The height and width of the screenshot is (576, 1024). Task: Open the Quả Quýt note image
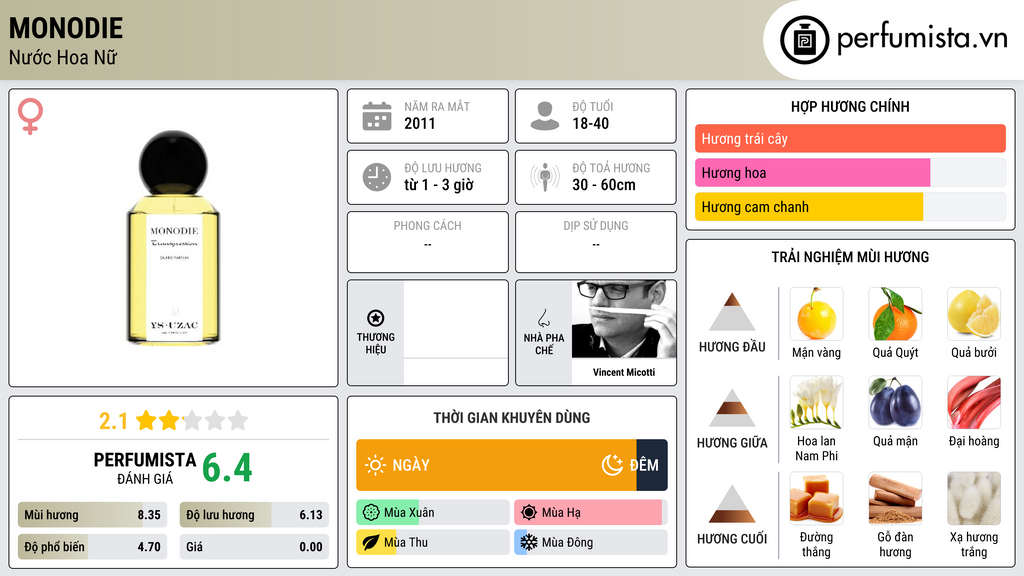coord(895,314)
